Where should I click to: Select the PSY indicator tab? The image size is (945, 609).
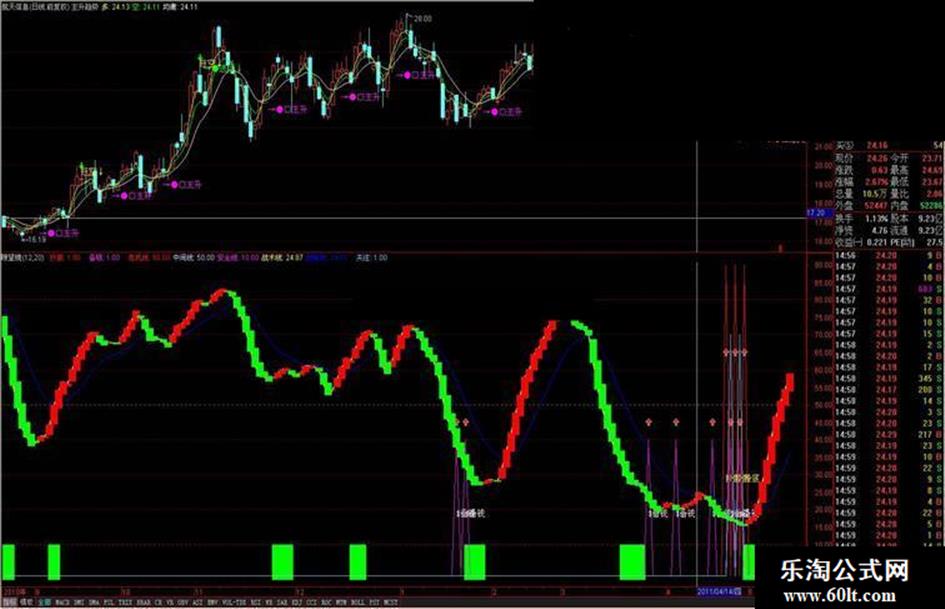point(374,602)
